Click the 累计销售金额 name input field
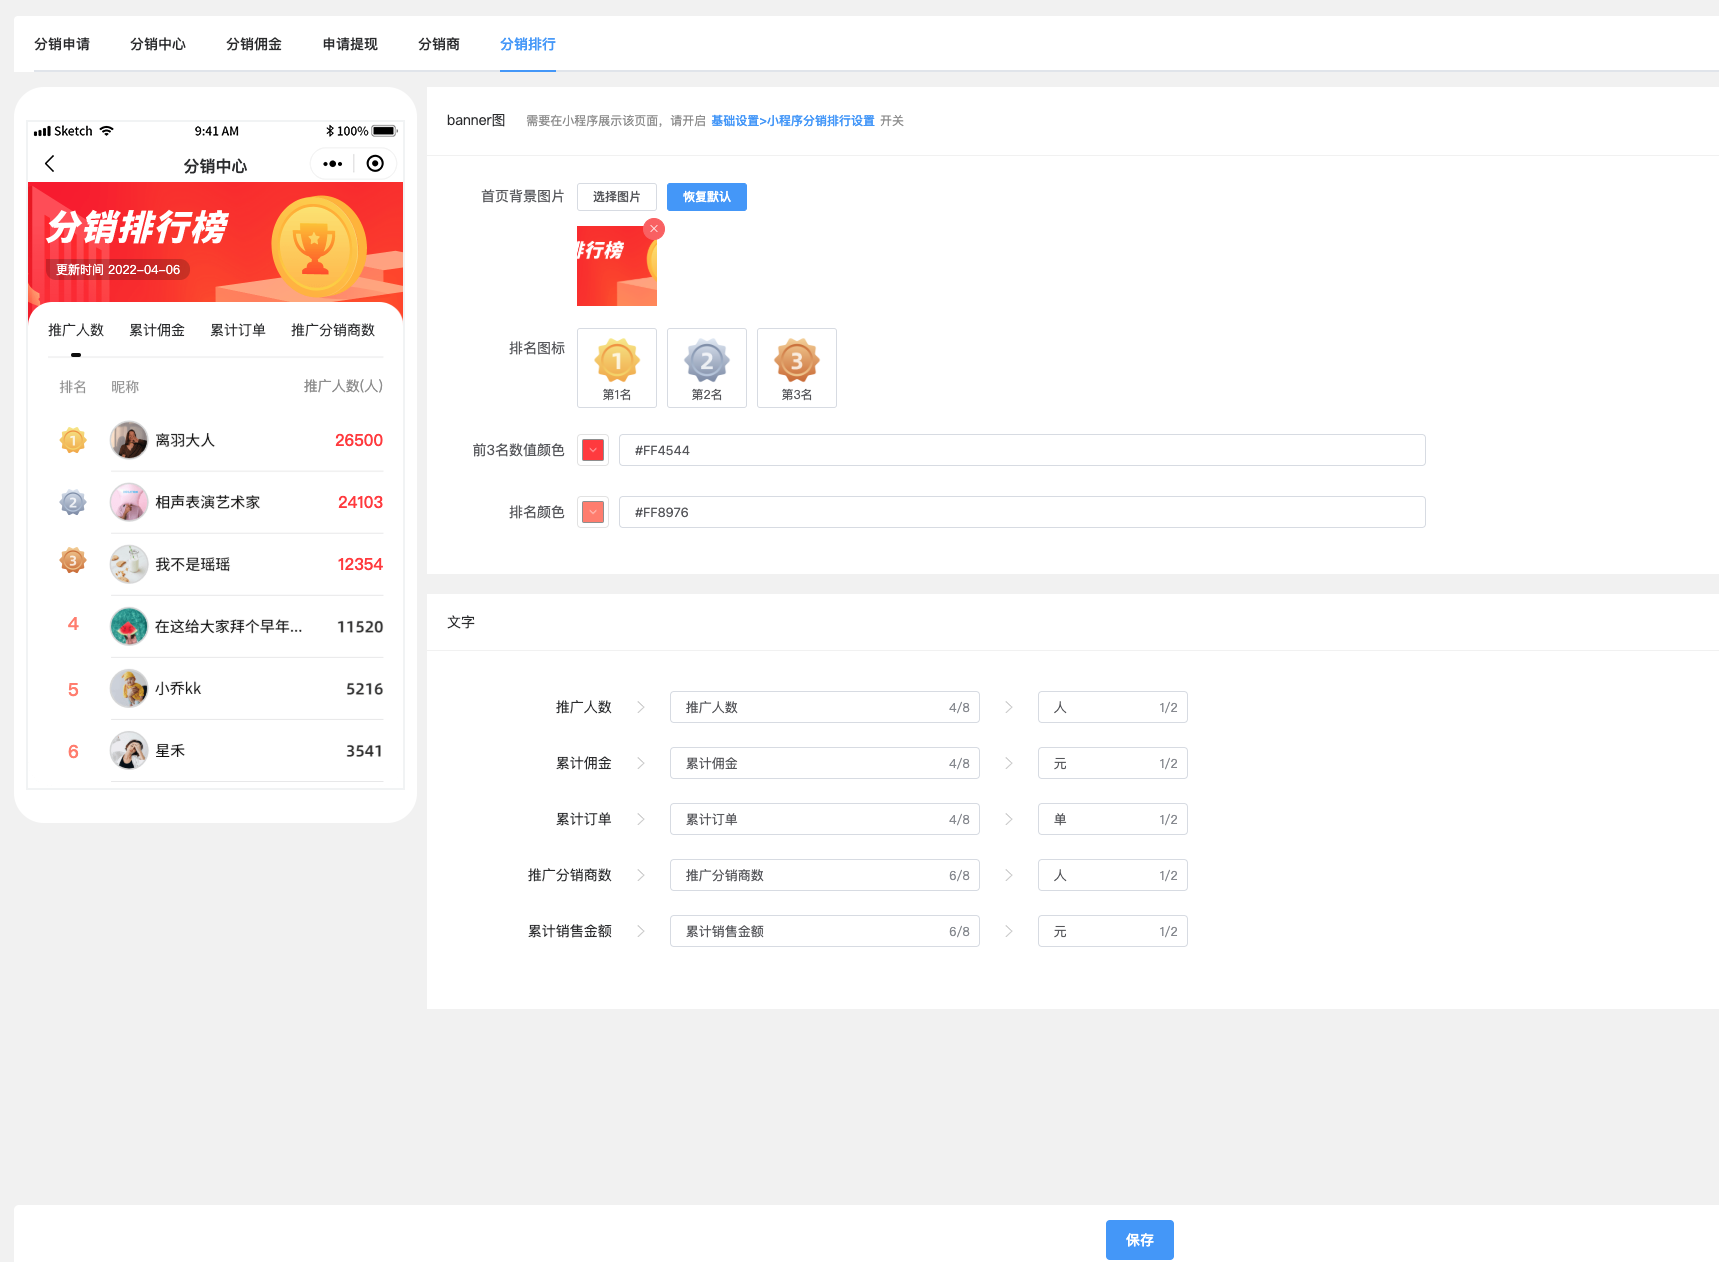The height and width of the screenshot is (1262, 1719). coord(825,931)
